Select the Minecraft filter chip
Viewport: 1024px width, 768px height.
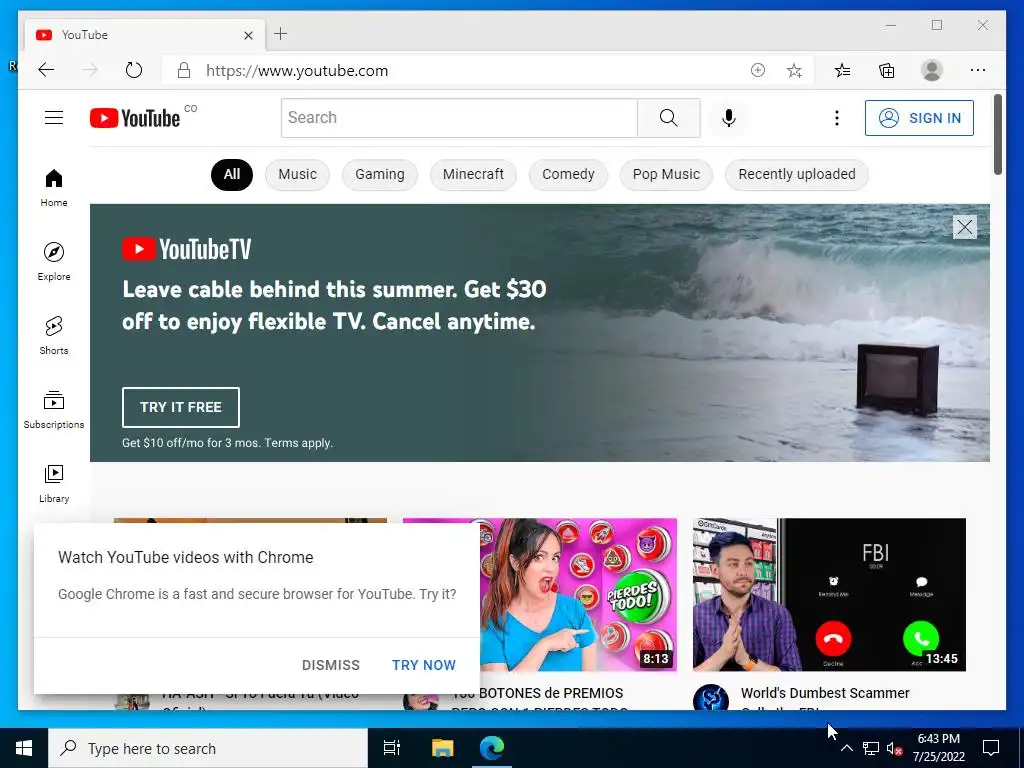473,174
